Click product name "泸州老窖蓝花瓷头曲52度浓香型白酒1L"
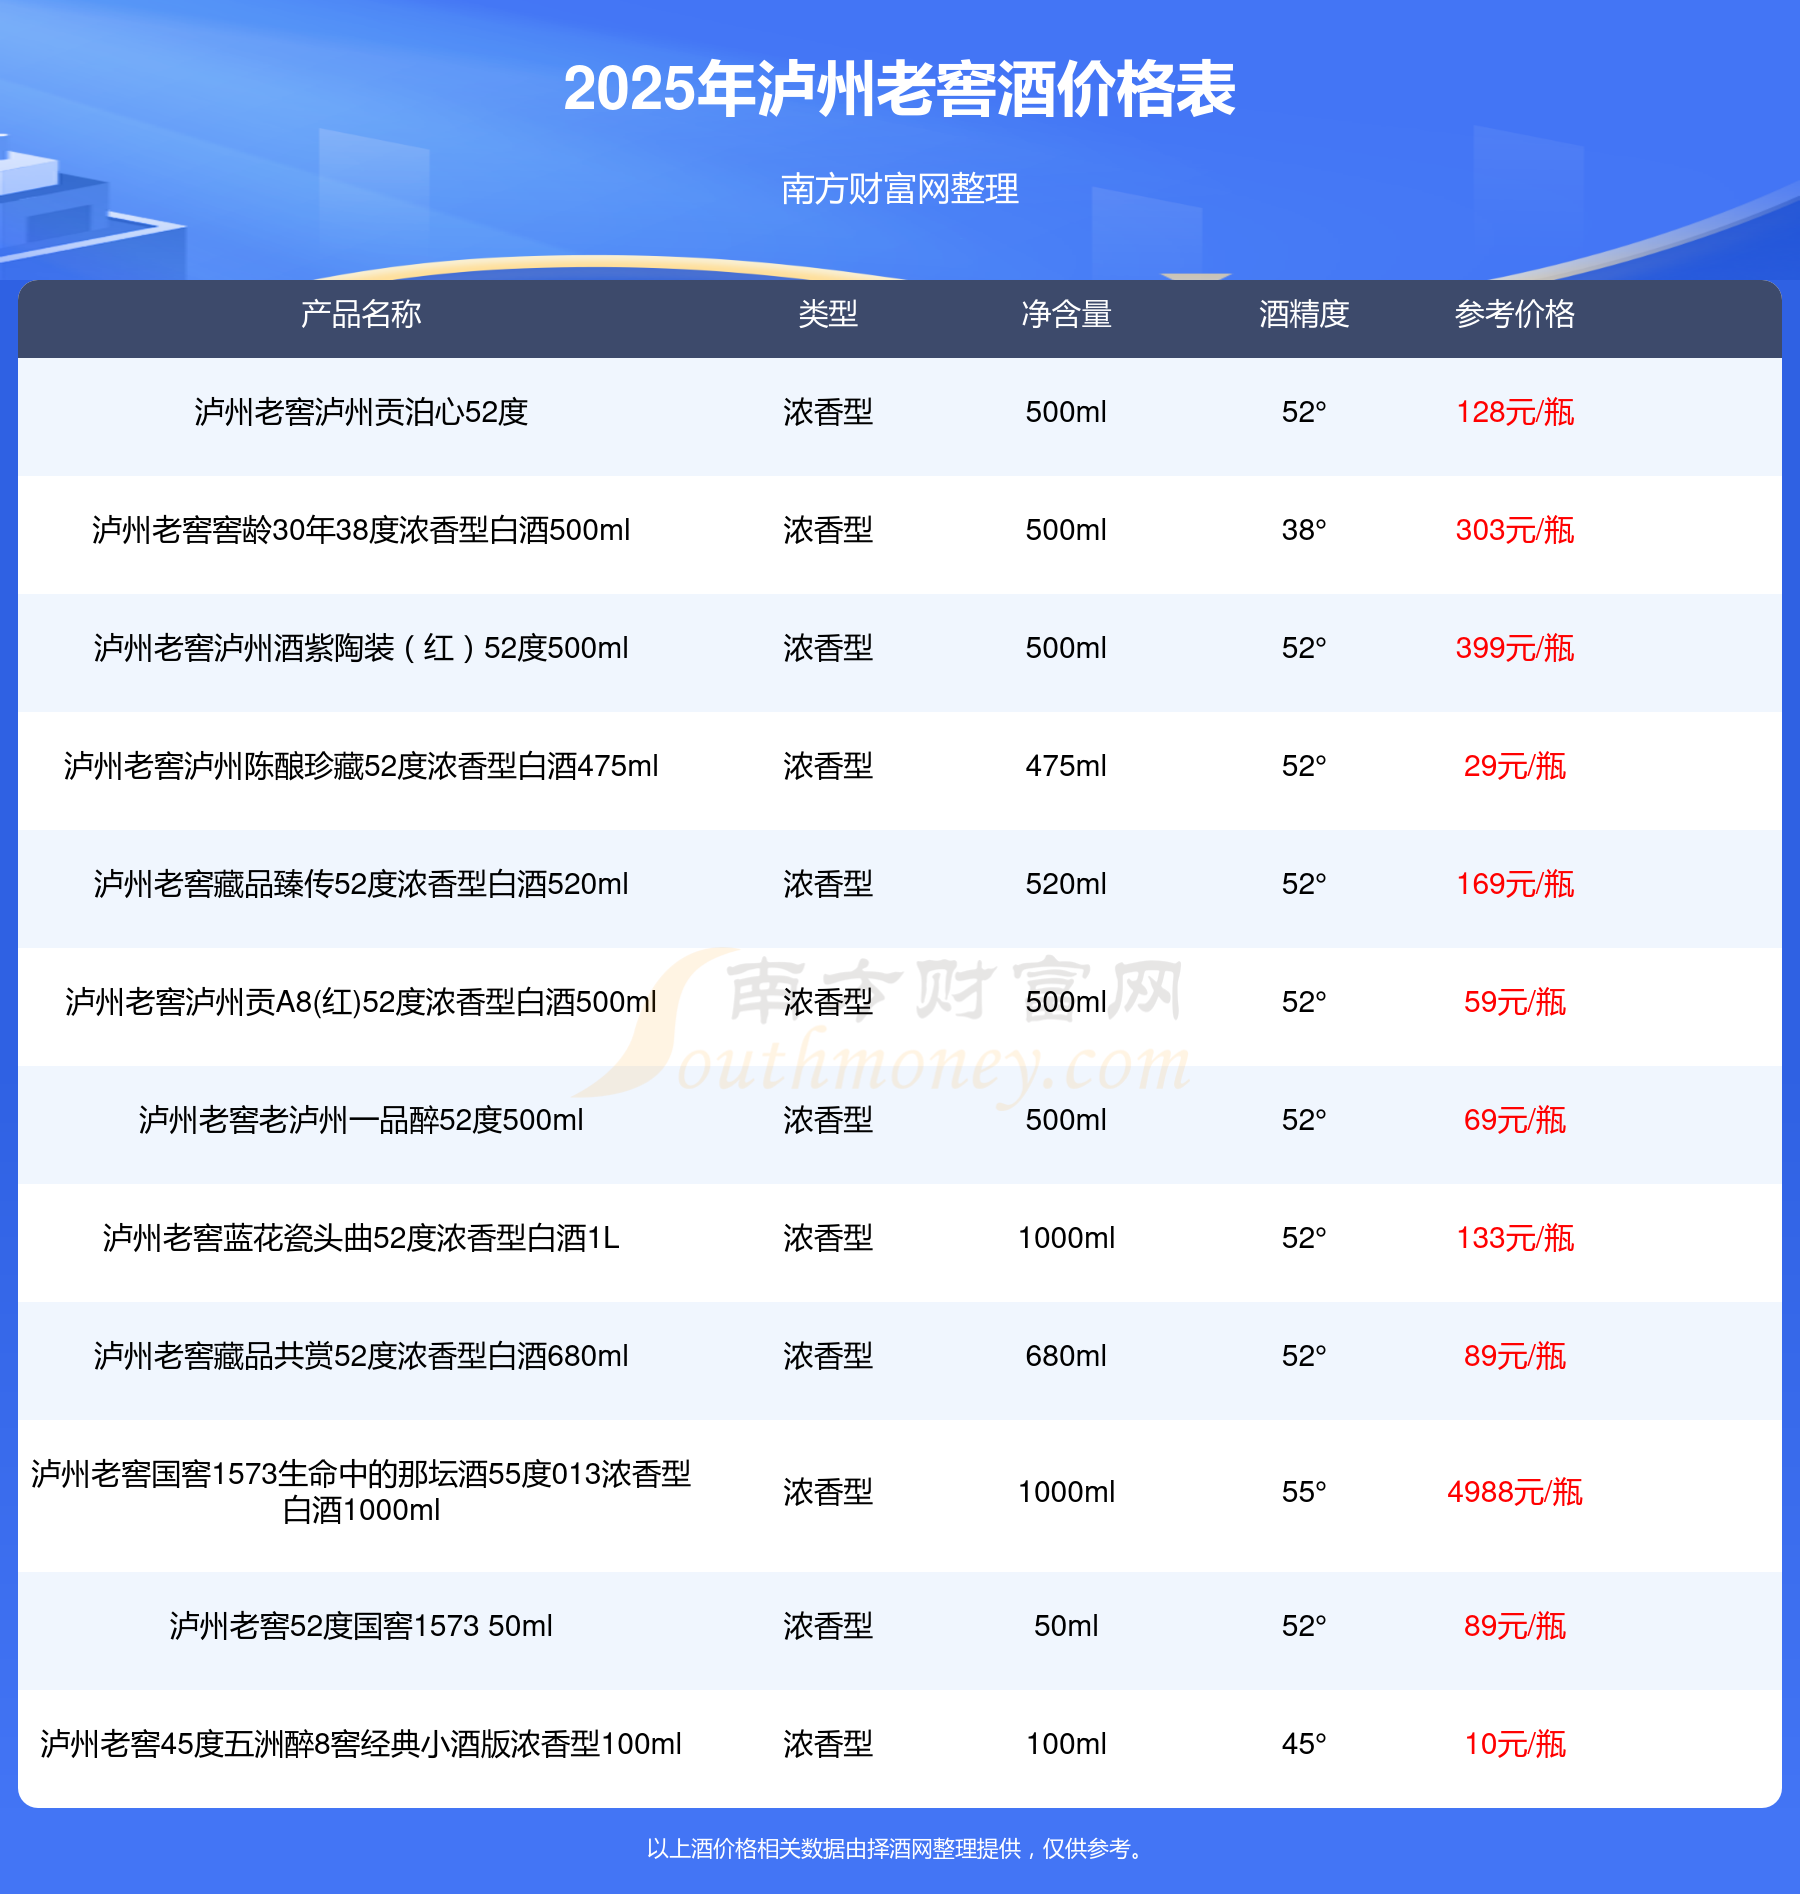Image resolution: width=1800 pixels, height=1894 pixels. (x=361, y=1238)
